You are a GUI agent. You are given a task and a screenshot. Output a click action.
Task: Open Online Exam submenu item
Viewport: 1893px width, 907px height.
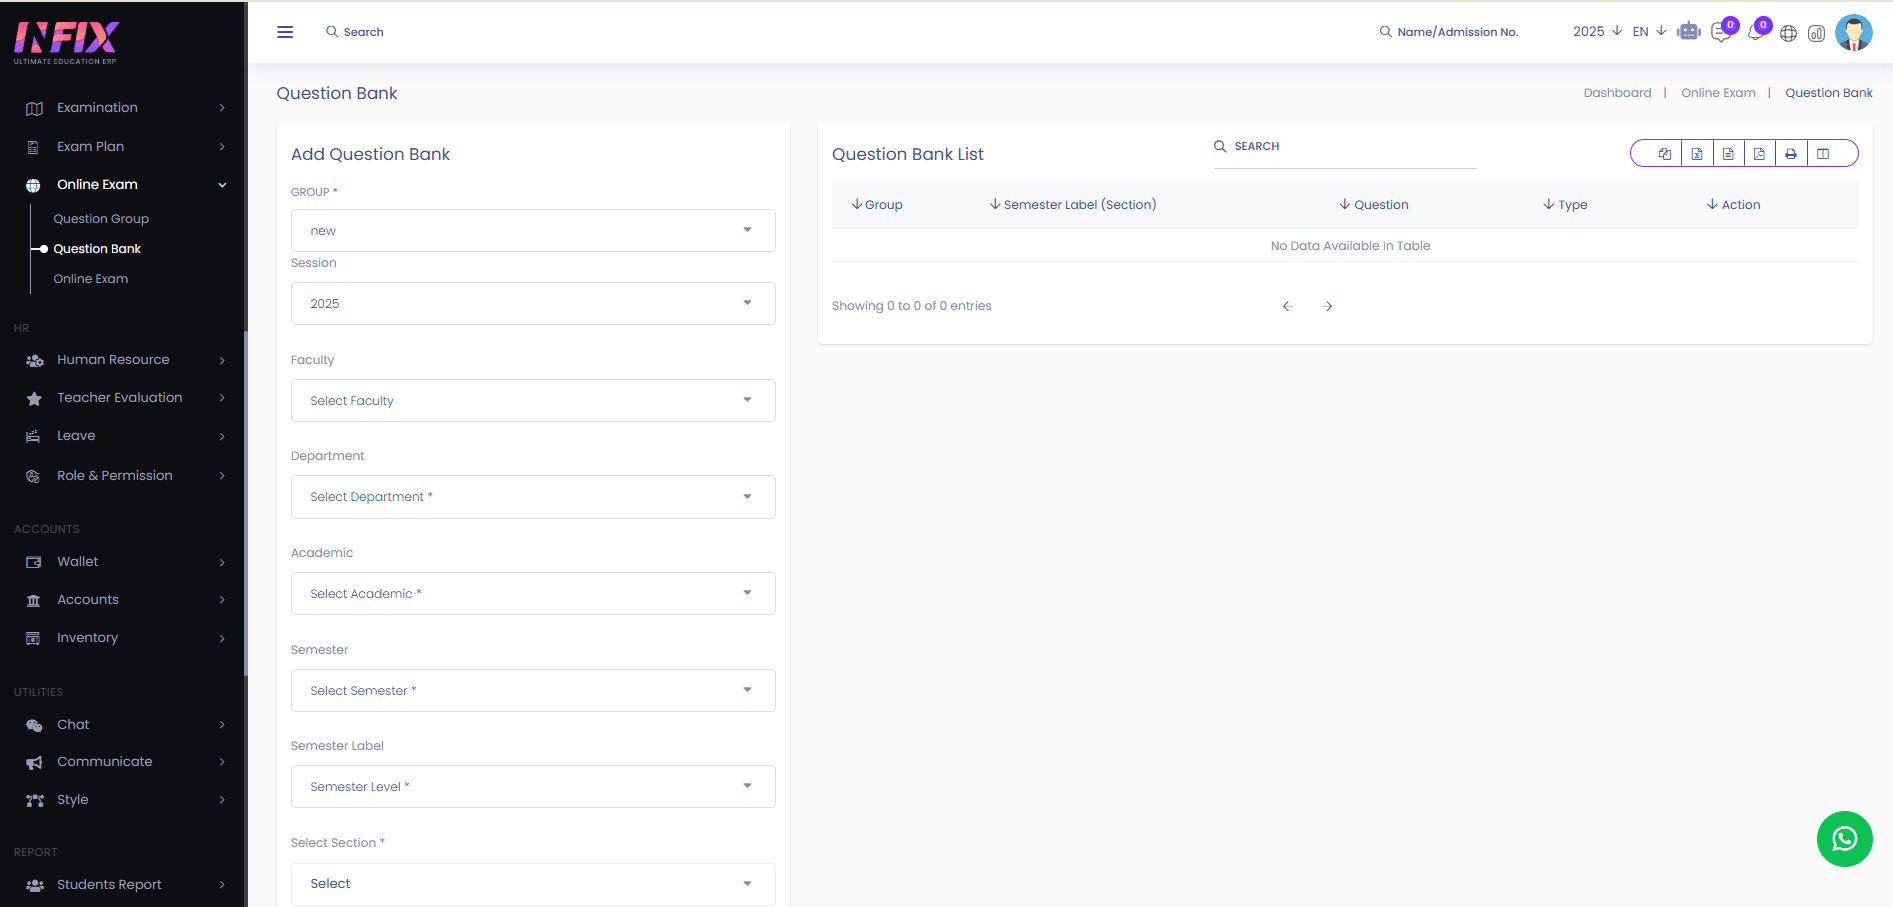click(x=91, y=279)
